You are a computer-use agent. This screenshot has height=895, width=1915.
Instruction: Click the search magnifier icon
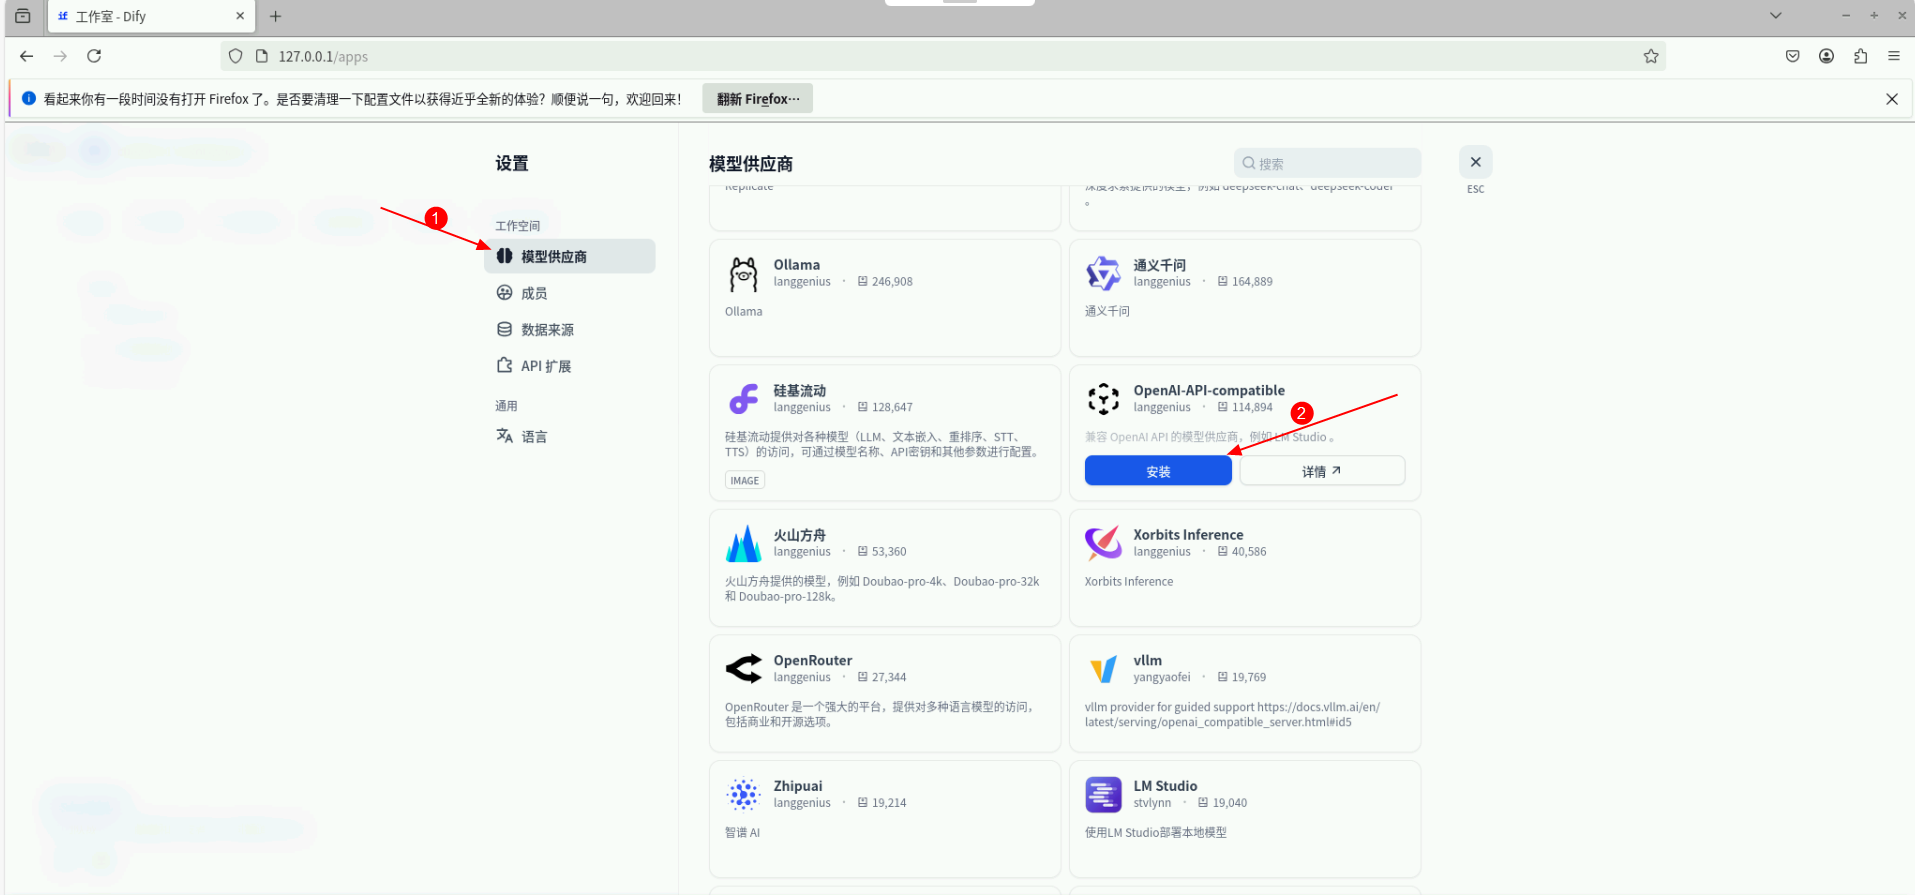tap(1249, 163)
